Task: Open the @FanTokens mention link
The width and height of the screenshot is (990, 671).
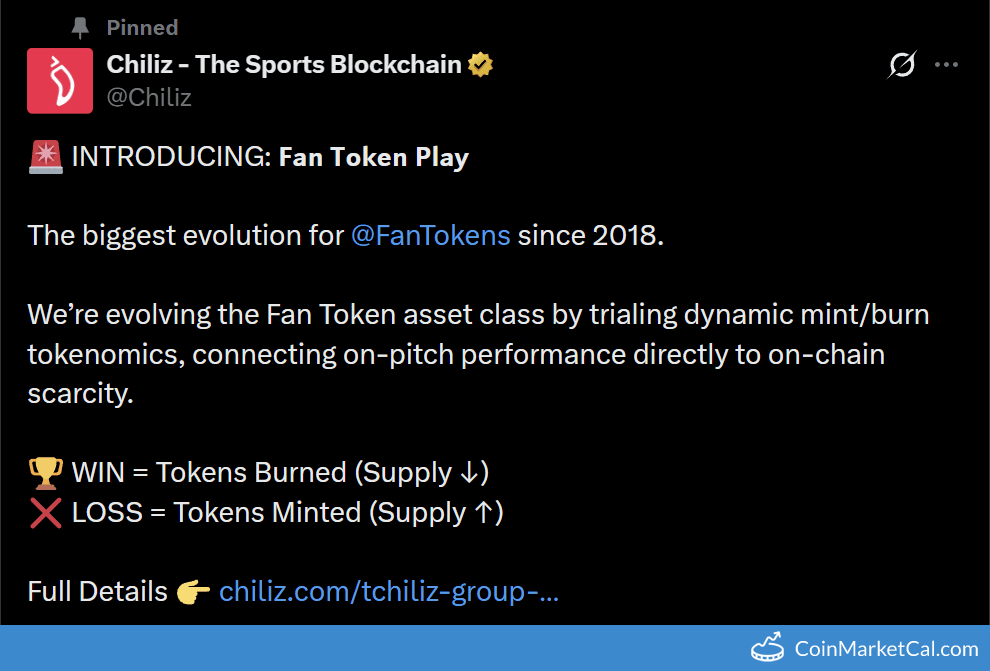Action: pos(430,236)
